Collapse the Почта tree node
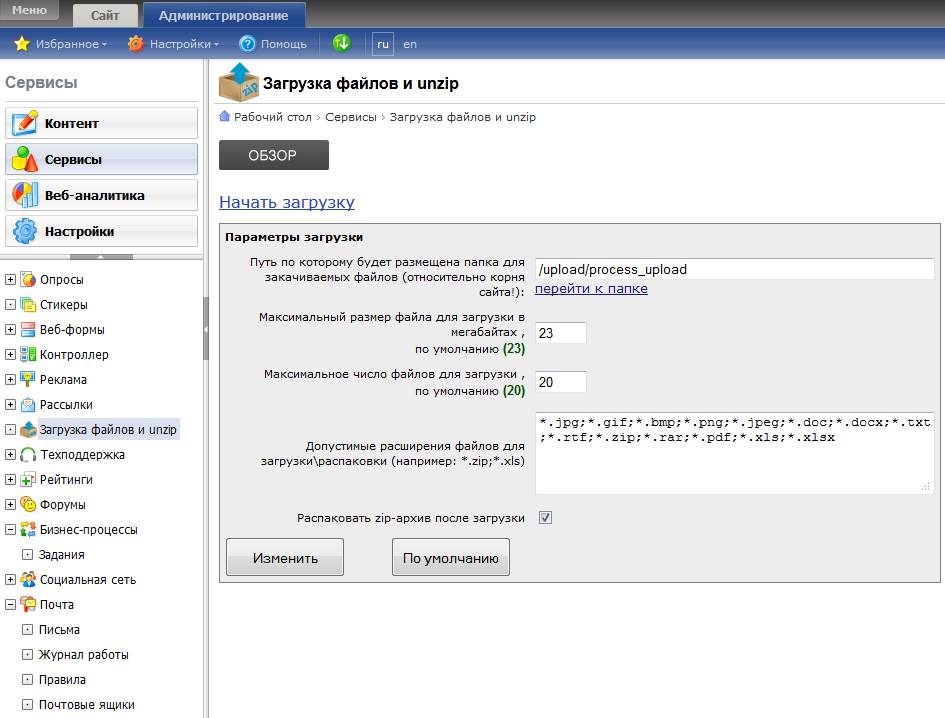Viewport: 945px width, 718px height. (x=10, y=605)
